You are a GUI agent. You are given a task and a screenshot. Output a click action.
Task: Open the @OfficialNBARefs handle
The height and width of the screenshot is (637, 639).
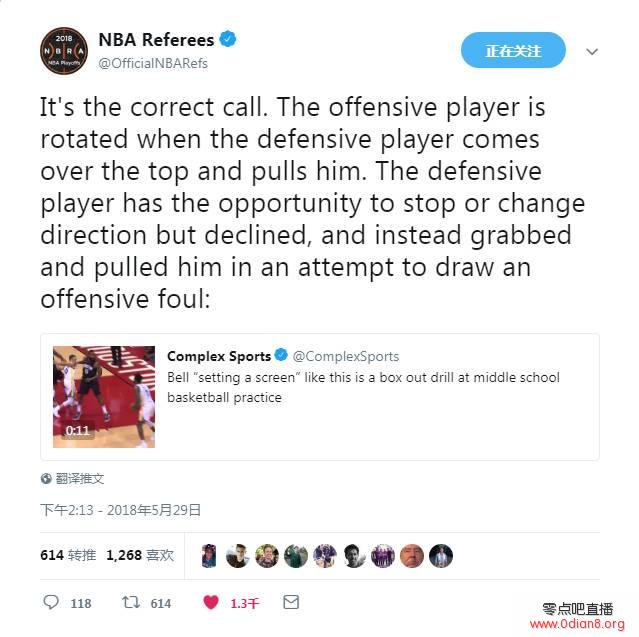pos(153,63)
